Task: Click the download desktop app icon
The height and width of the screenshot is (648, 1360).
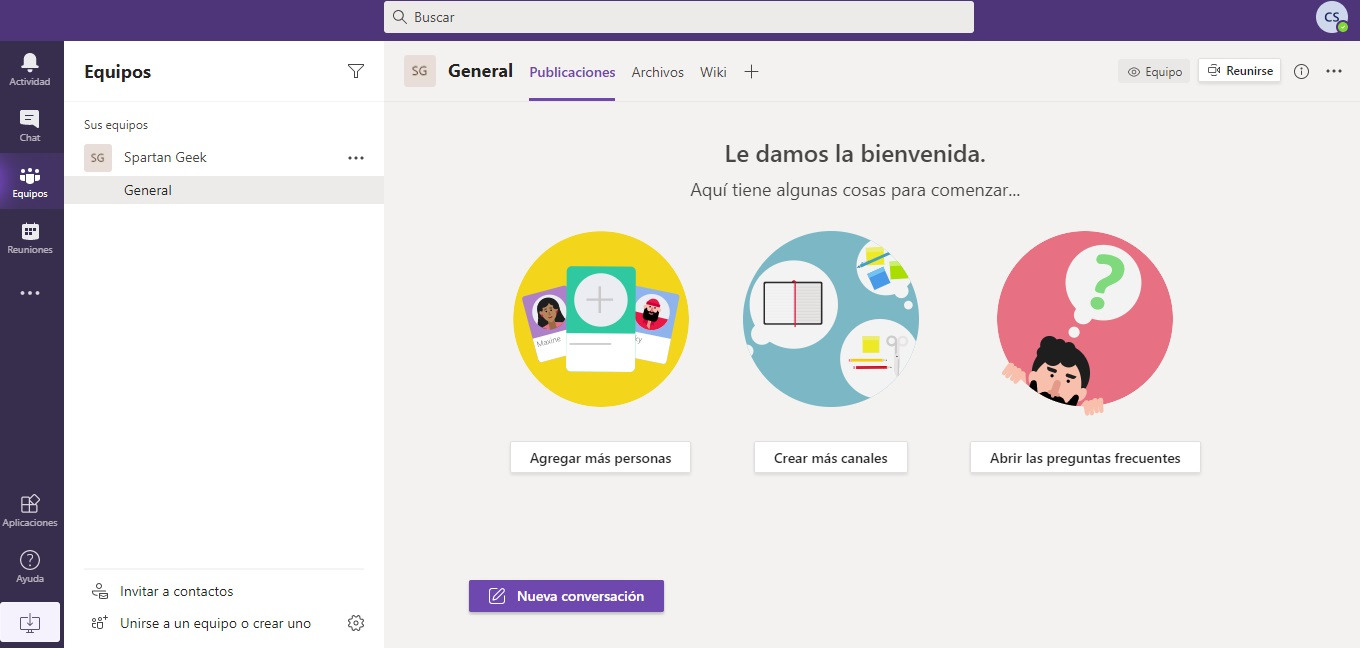Action: (30, 622)
